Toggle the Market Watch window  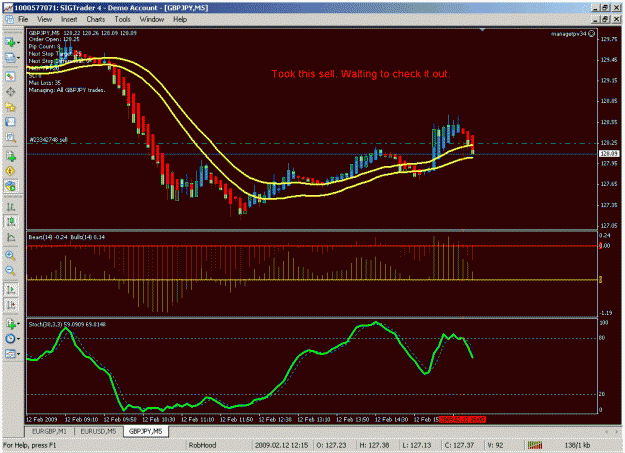point(10,76)
